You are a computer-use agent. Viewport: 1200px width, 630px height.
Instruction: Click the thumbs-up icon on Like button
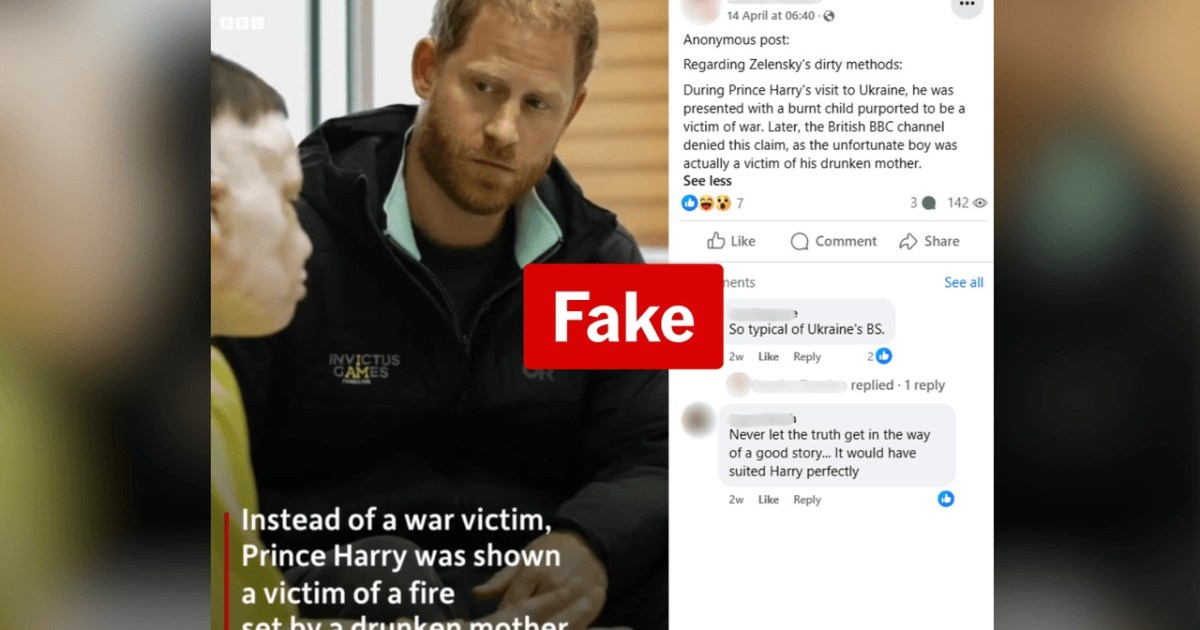coord(716,241)
